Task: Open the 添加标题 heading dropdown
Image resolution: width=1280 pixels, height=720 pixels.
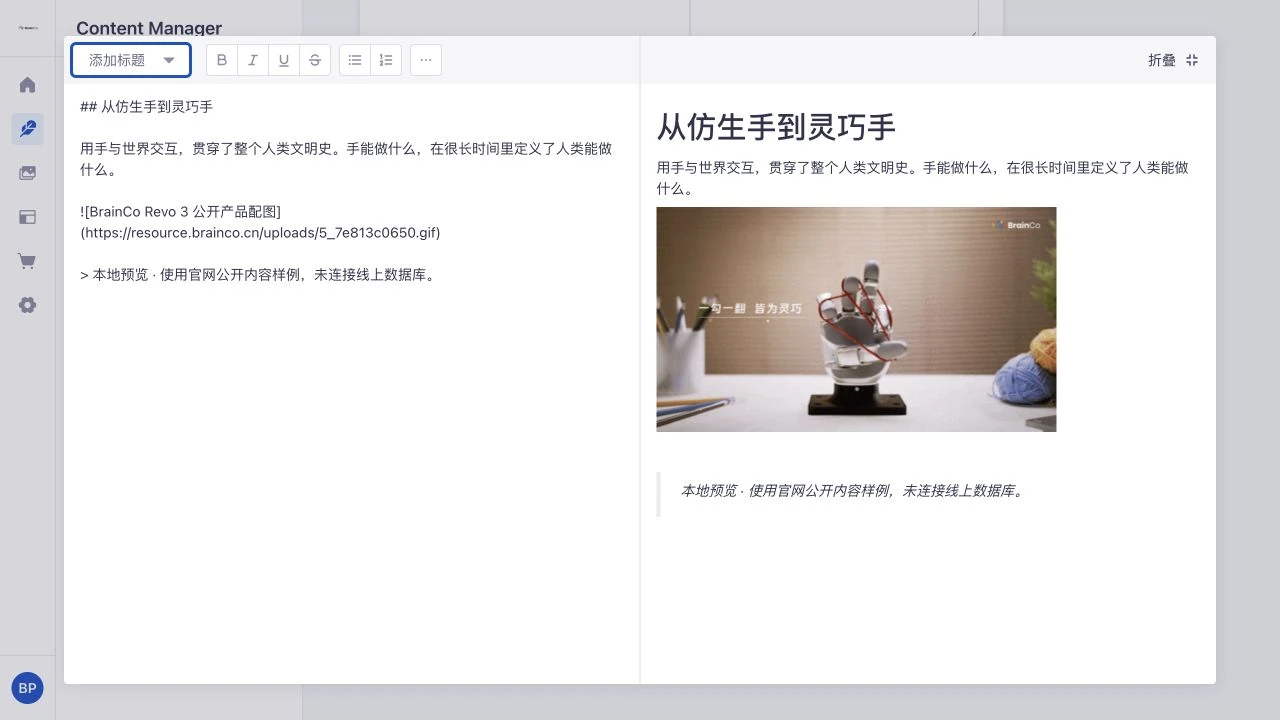Action: coord(131,60)
